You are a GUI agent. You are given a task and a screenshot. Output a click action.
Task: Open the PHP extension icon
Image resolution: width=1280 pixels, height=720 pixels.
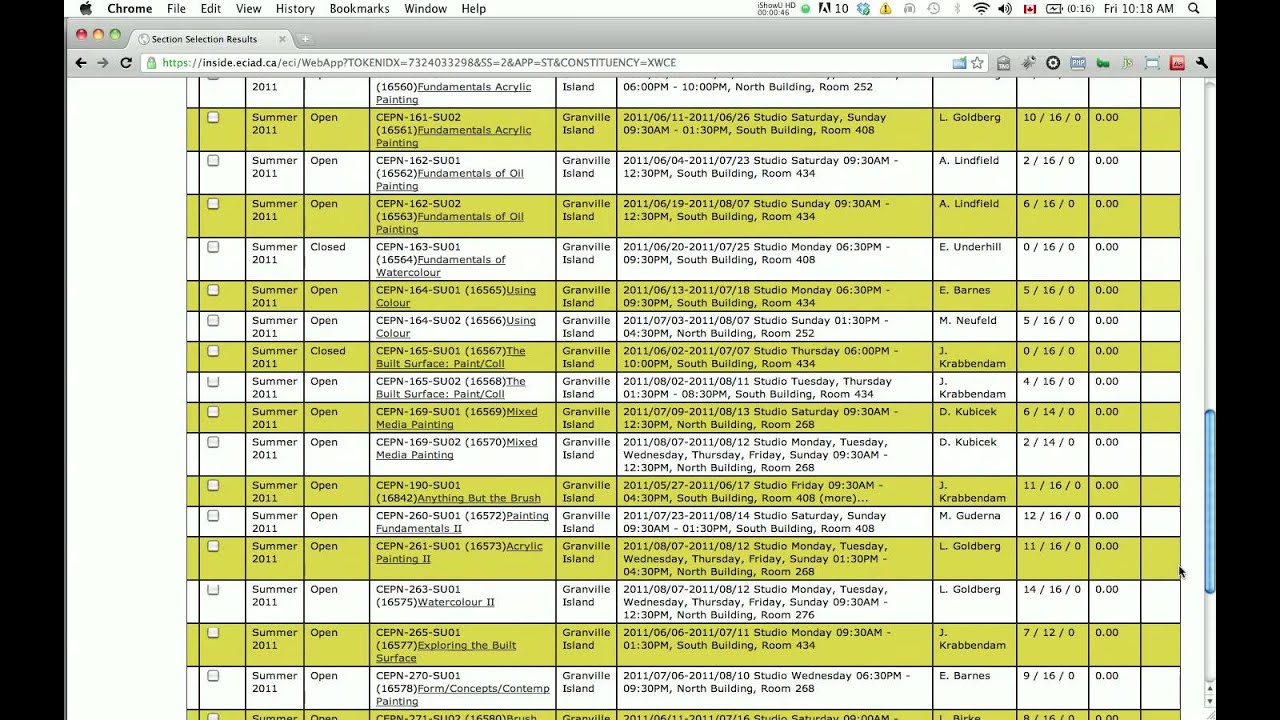click(1078, 63)
